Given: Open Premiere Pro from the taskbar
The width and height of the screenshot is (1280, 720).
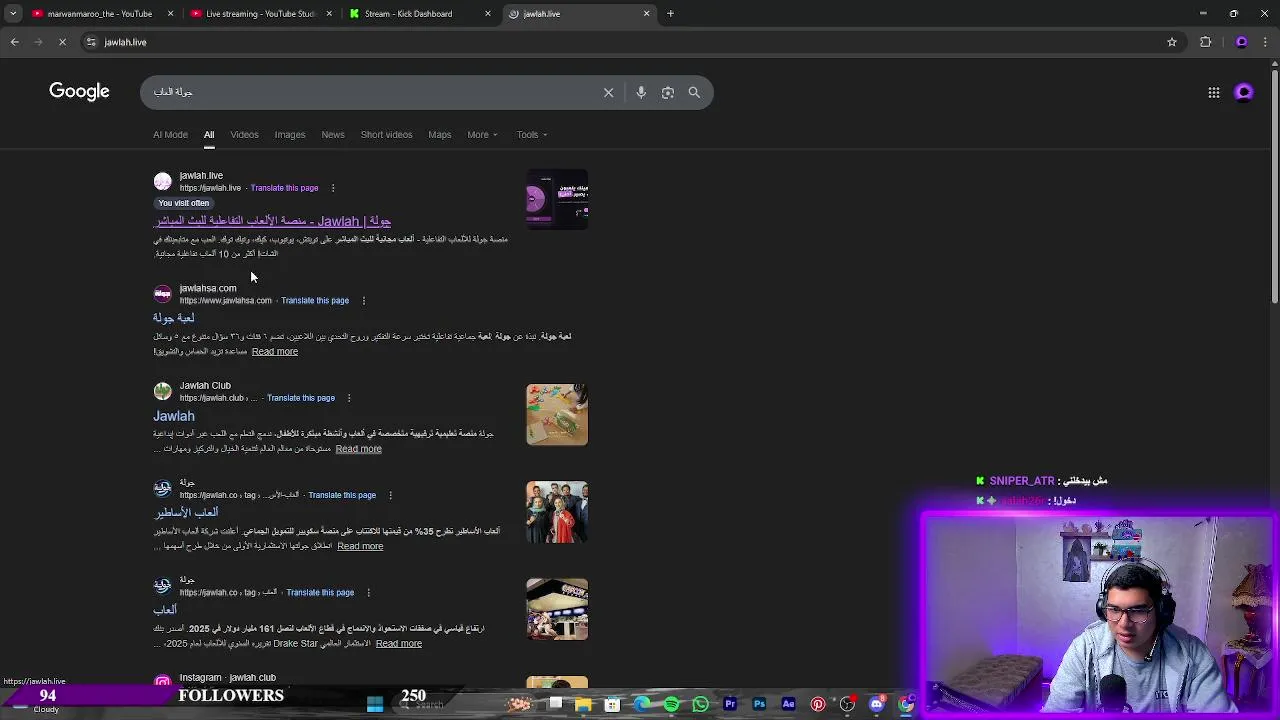Looking at the screenshot, I should click(730, 704).
